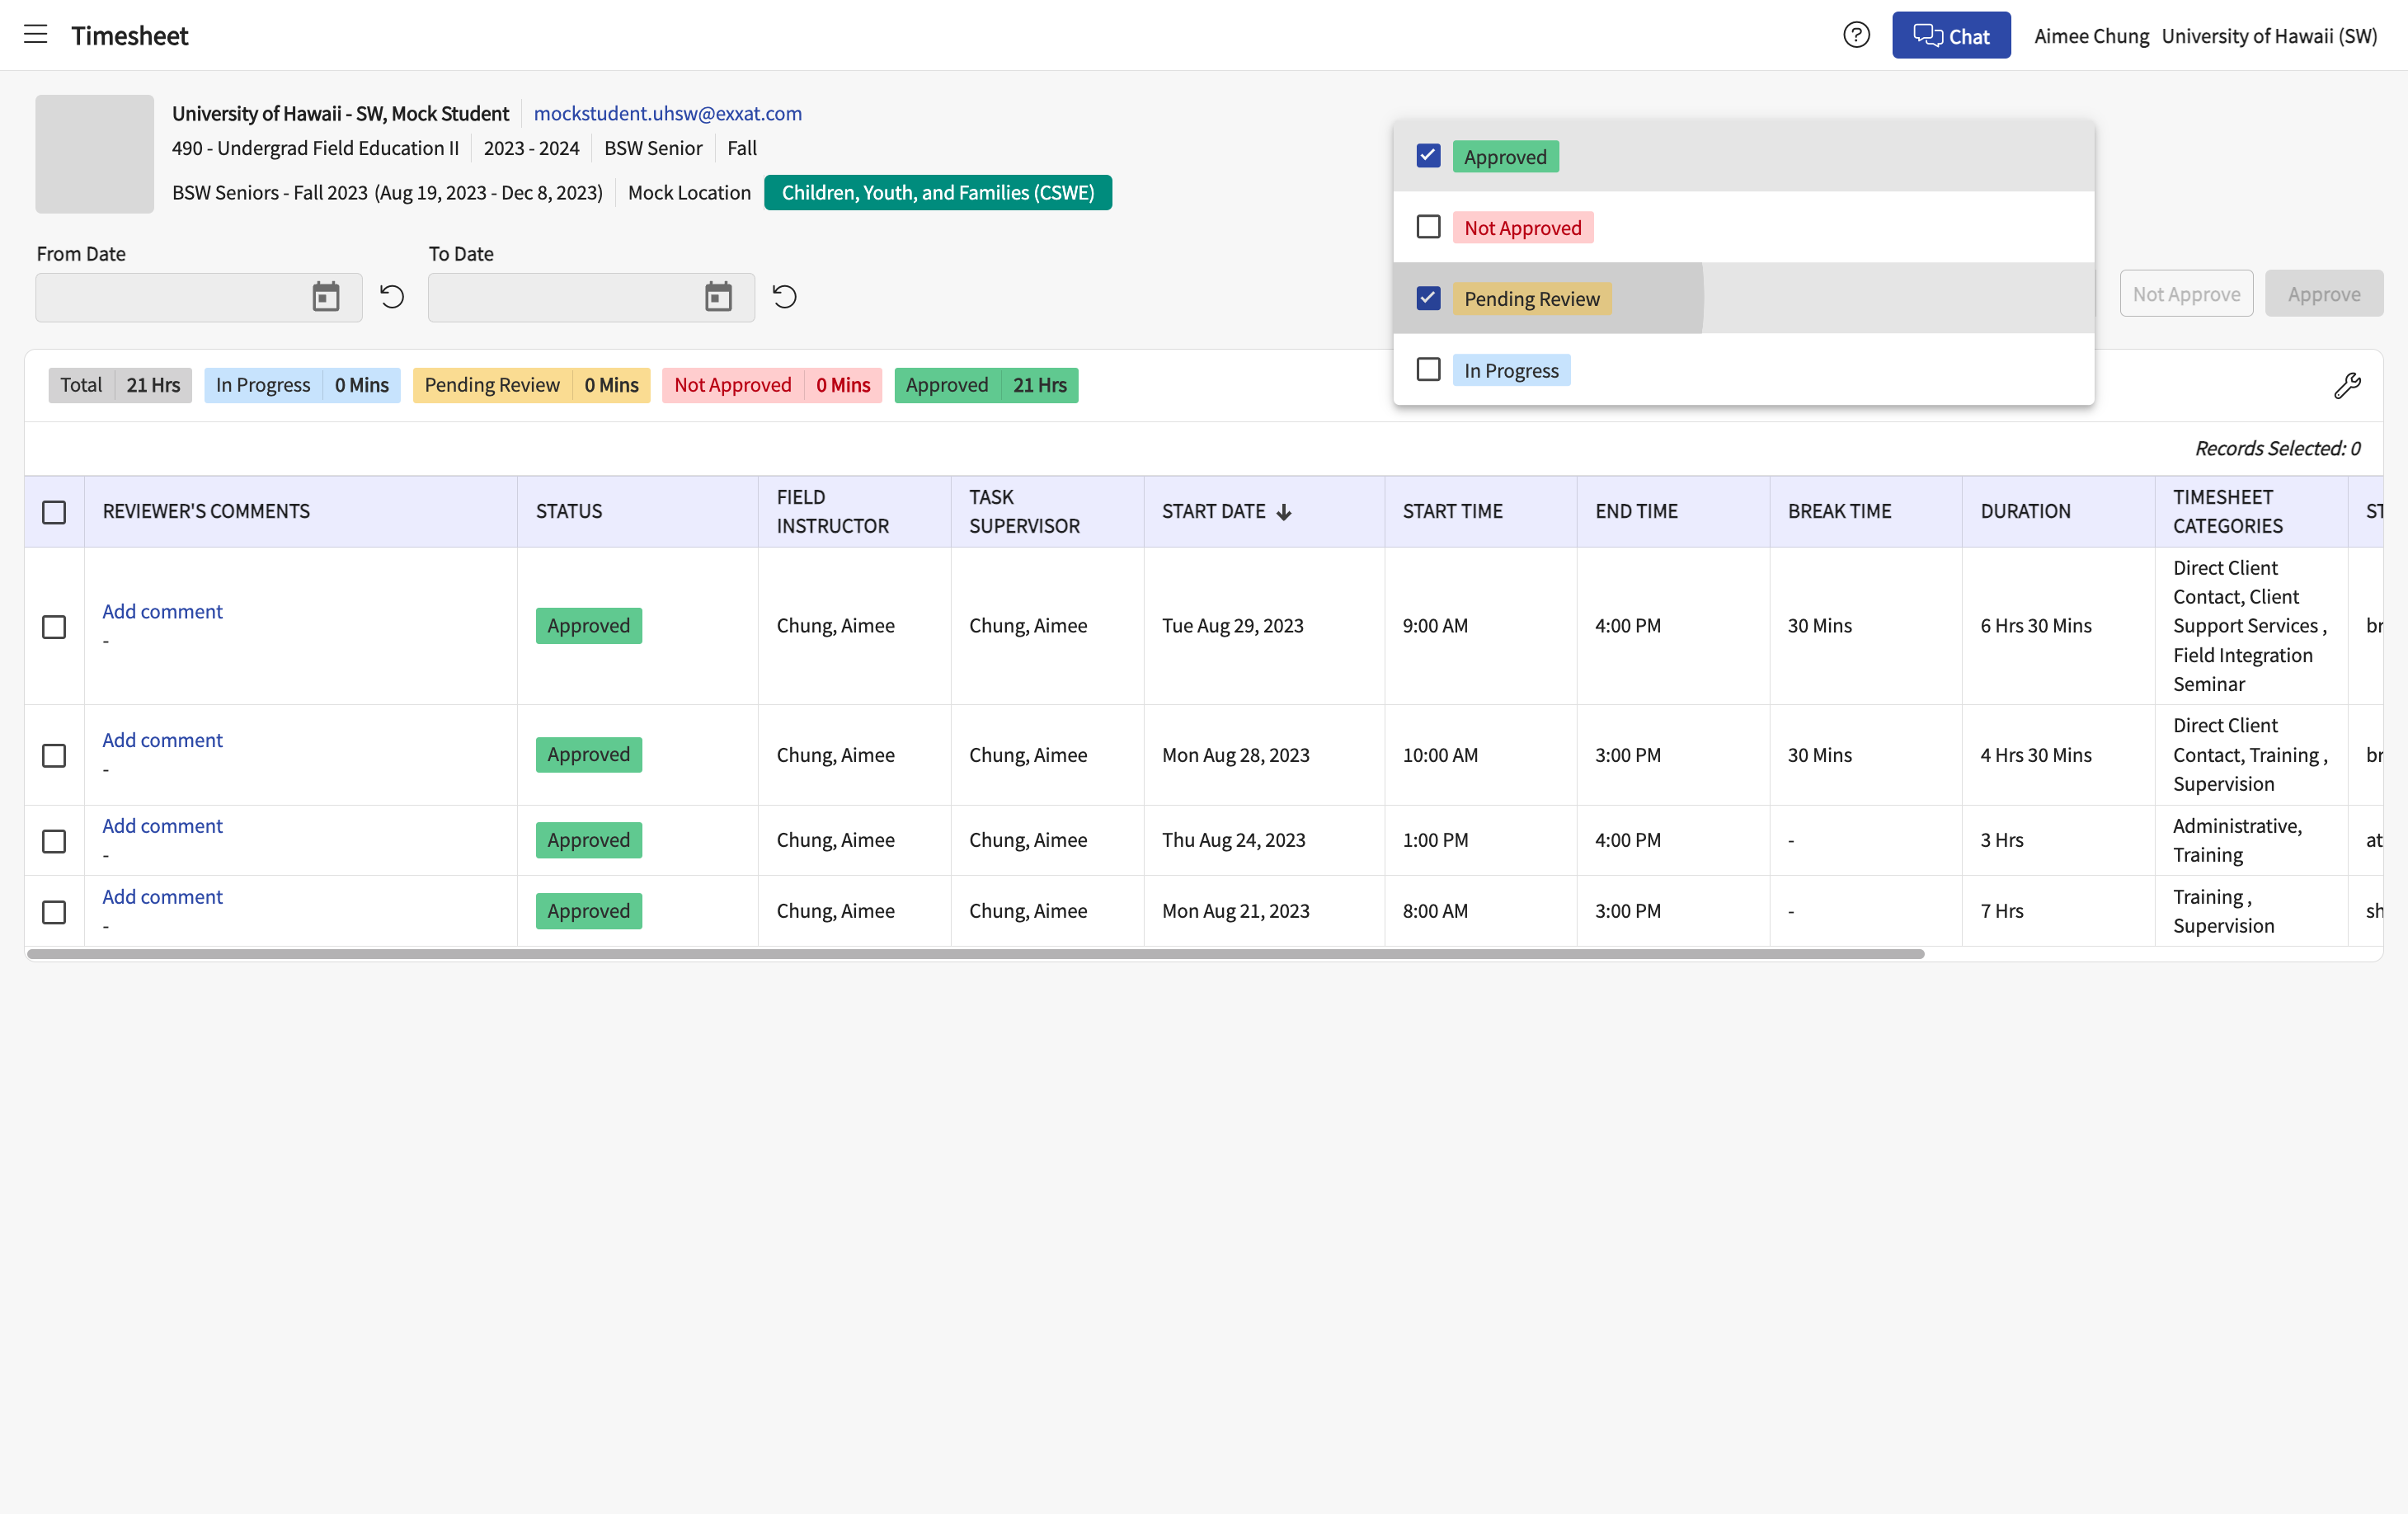
Task: Toggle the select-all header checkbox
Action: 54,512
